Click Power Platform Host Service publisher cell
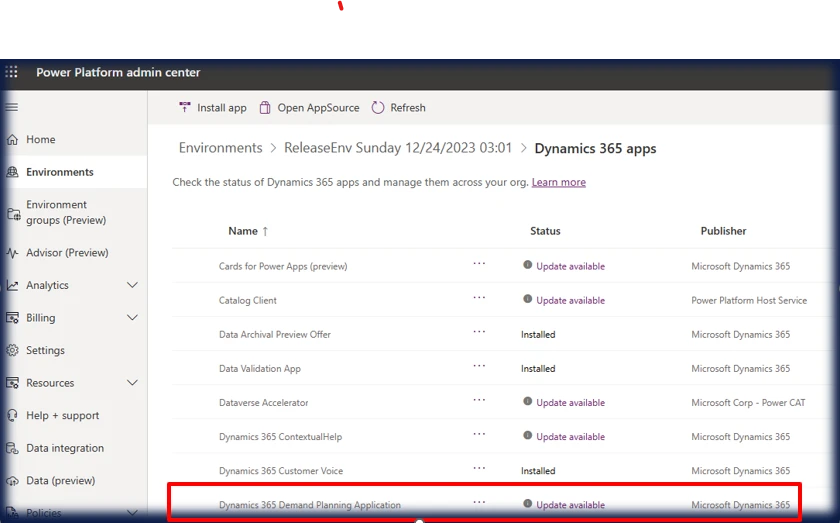Screen dimensions: 840x523 click(x=749, y=301)
